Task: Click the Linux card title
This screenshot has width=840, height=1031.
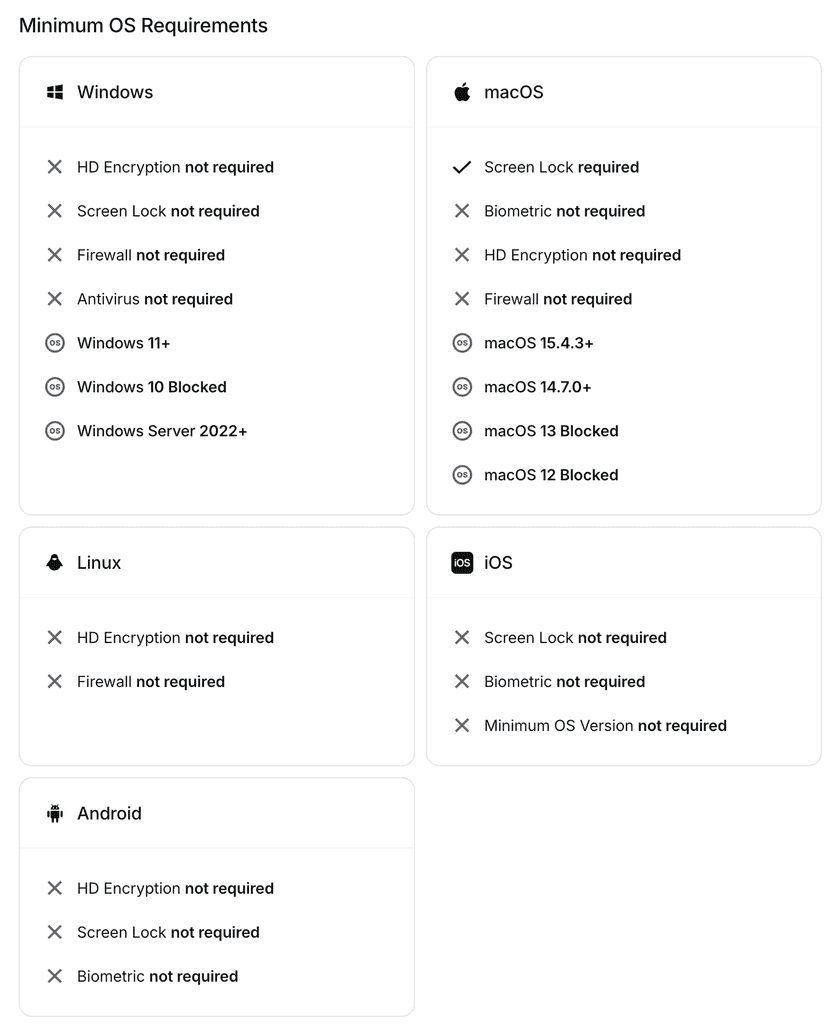Action: [x=99, y=563]
